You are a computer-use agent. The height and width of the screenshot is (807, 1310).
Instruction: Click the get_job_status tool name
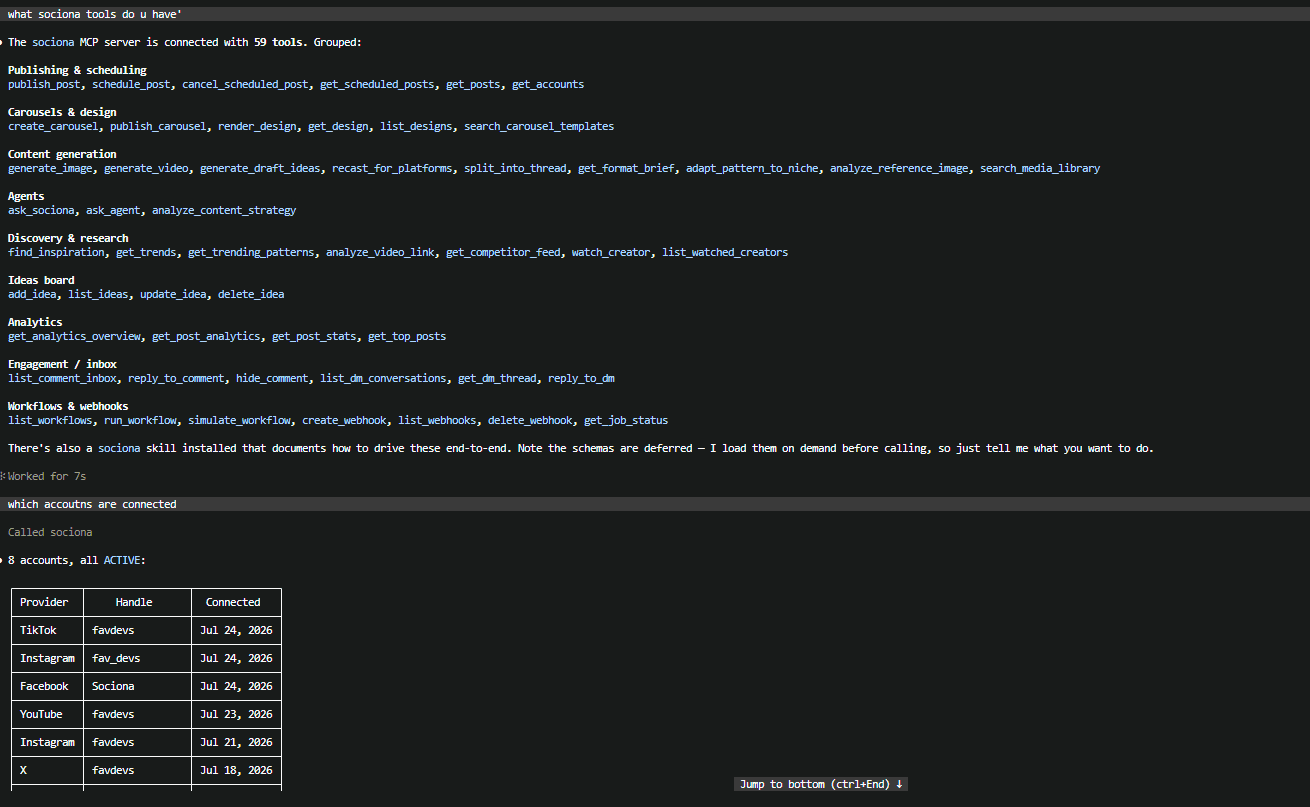(626, 420)
